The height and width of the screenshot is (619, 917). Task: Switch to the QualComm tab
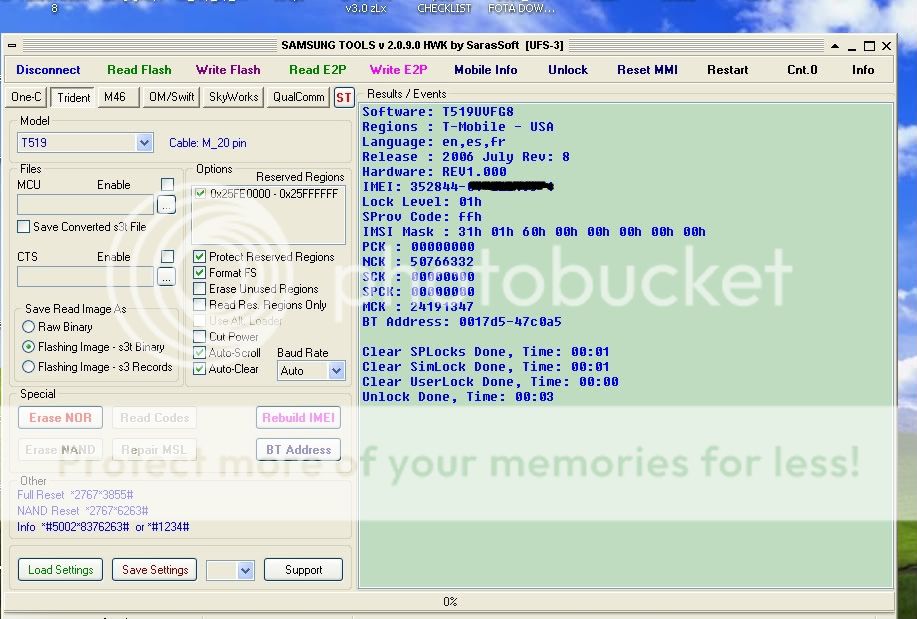298,97
